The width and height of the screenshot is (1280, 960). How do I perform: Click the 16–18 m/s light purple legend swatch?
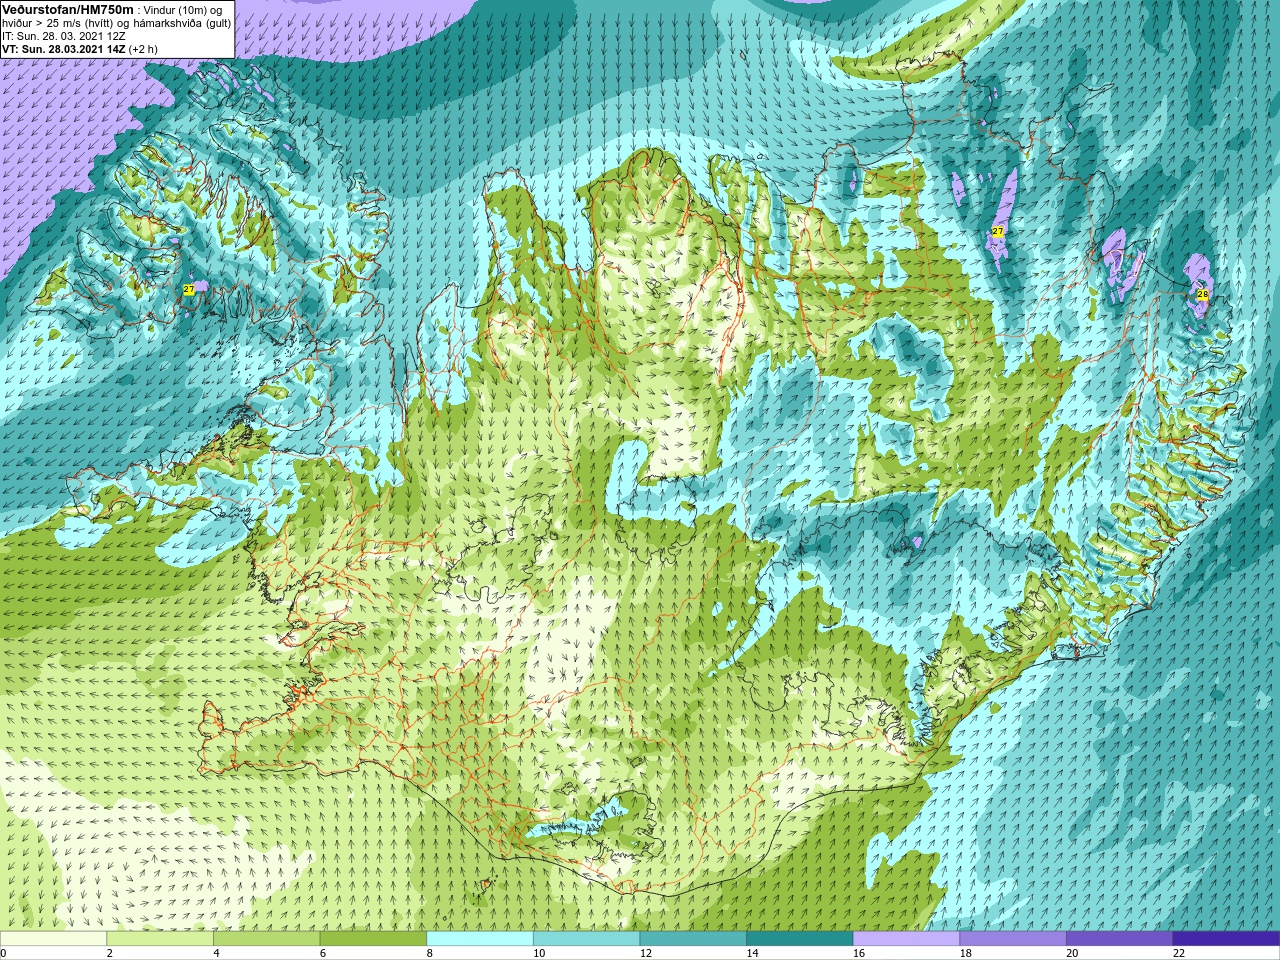906,939
